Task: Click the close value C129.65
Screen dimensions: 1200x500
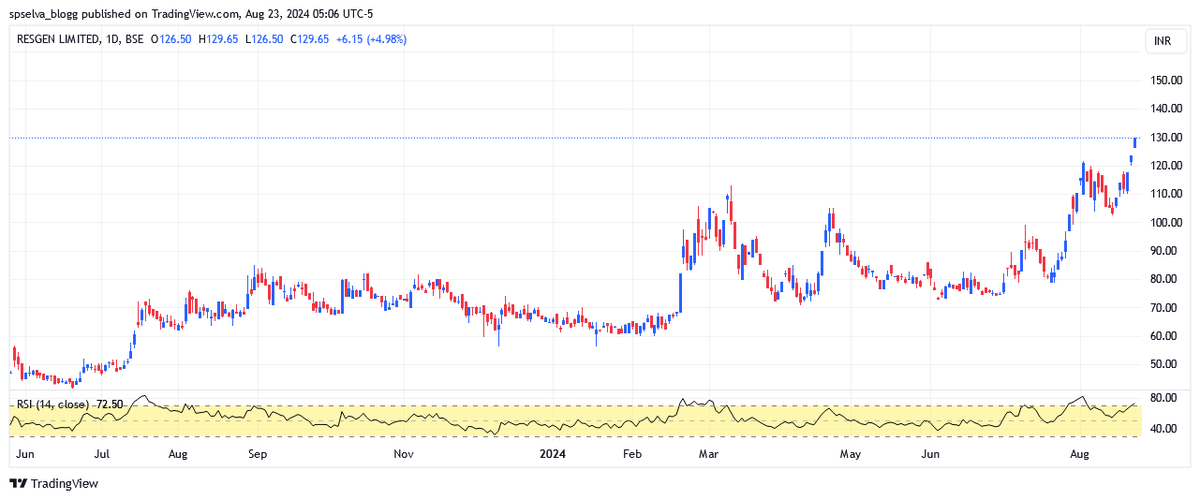Action: pos(308,40)
